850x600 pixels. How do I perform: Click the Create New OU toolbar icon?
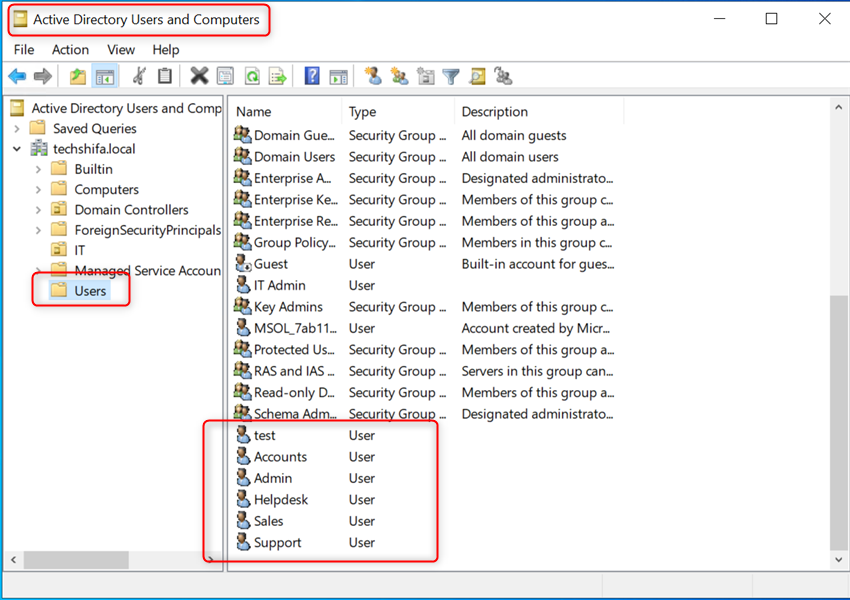pos(426,76)
